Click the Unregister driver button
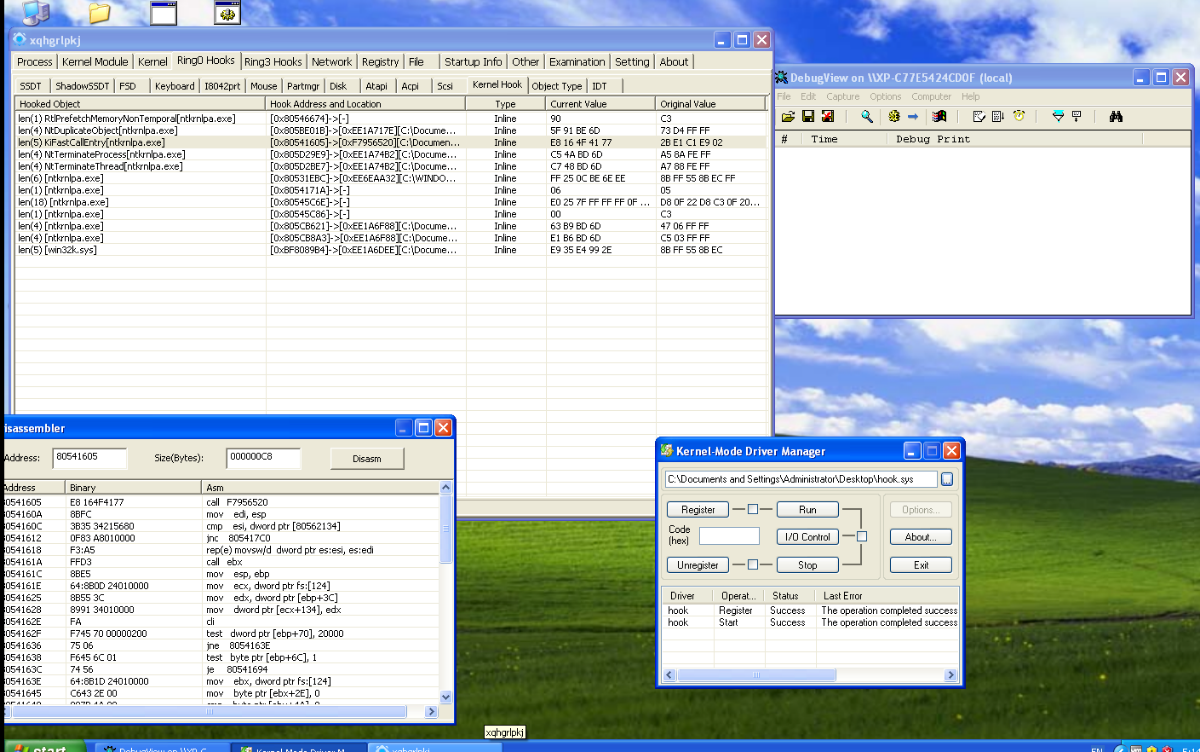Viewport: 1200px width, 752px height. click(698, 565)
